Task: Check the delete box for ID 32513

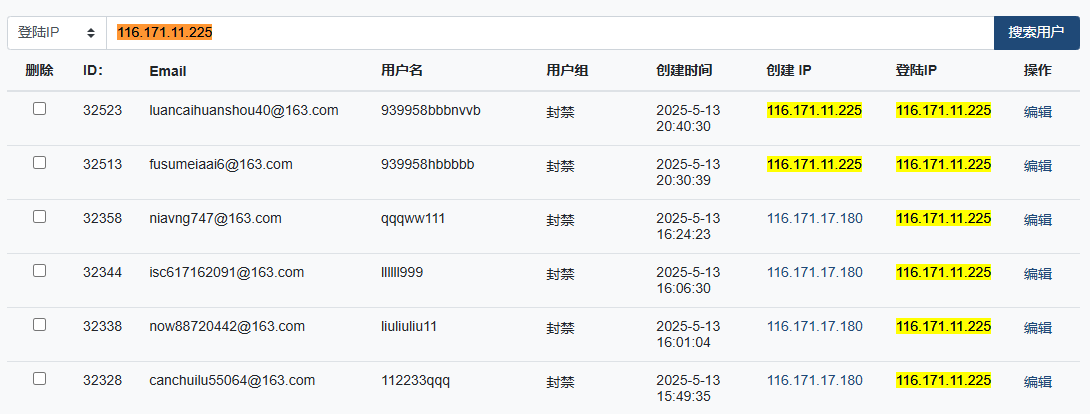Action: click(x=40, y=163)
